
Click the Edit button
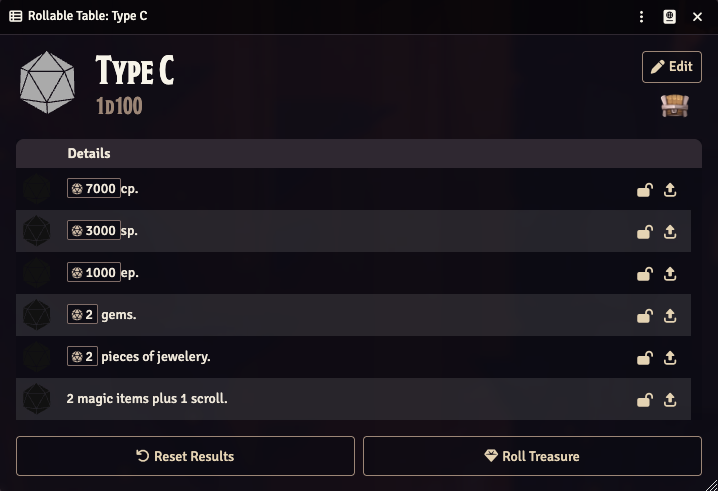pos(672,67)
